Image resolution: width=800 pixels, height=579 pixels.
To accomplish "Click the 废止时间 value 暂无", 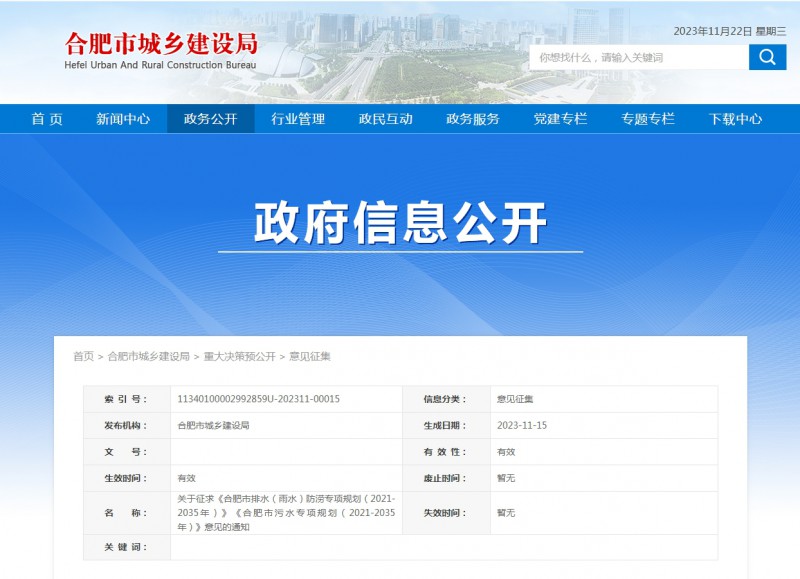I will tap(506, 478).
